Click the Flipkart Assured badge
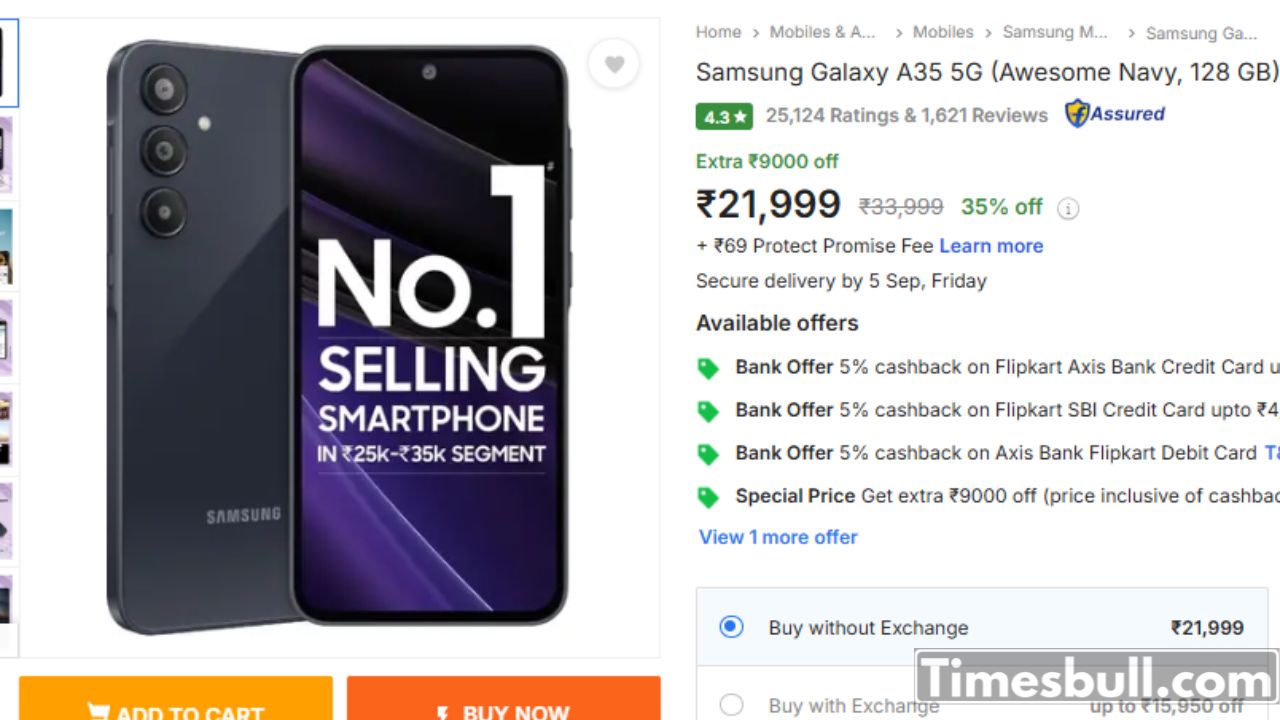1280x720 pixels. click(1115, 114)
